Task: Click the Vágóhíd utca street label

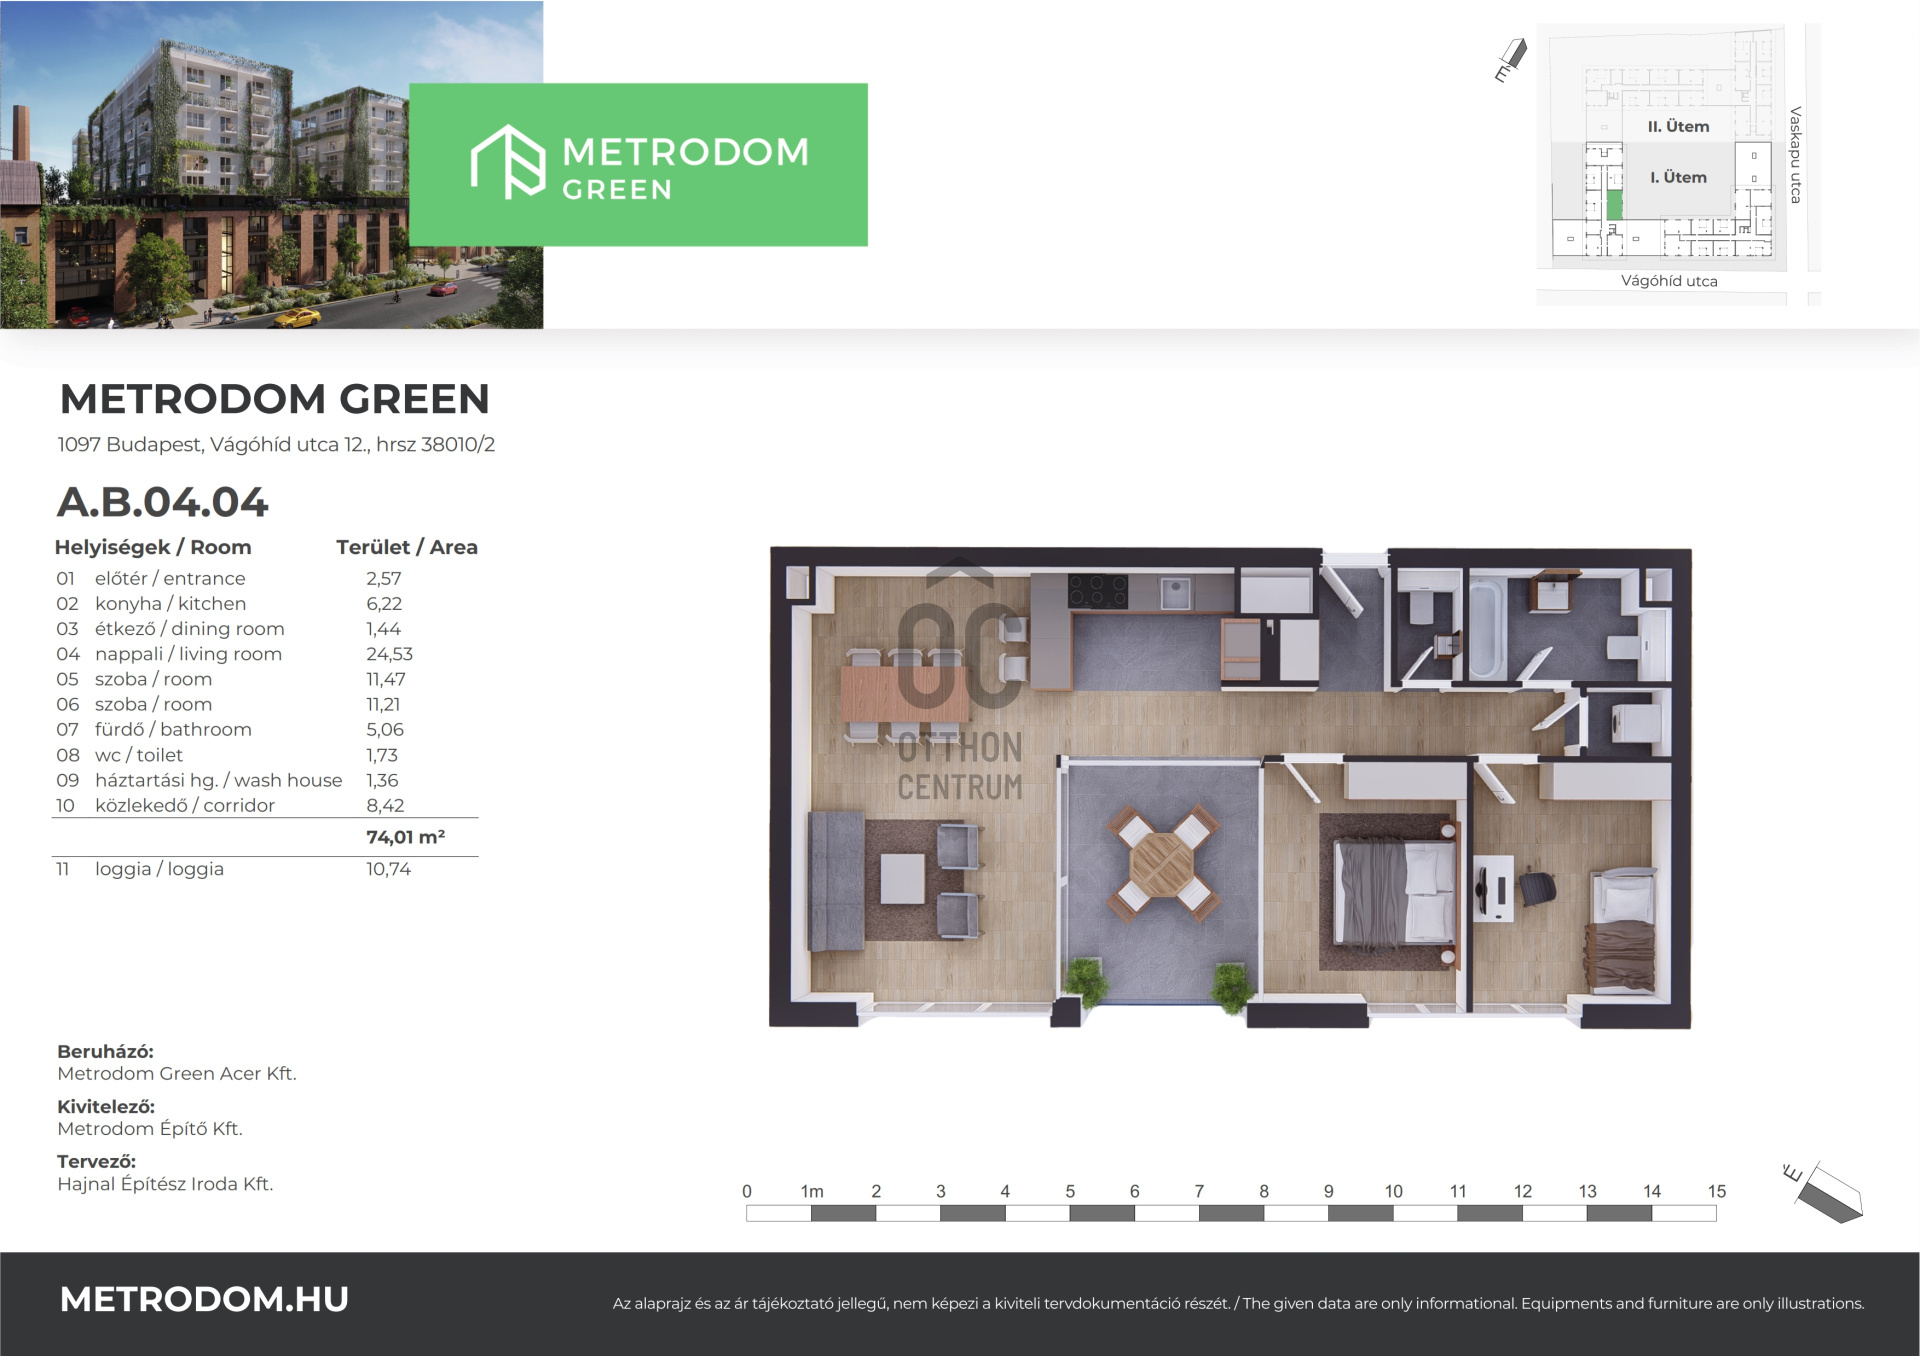Action: coord(1669,281)
